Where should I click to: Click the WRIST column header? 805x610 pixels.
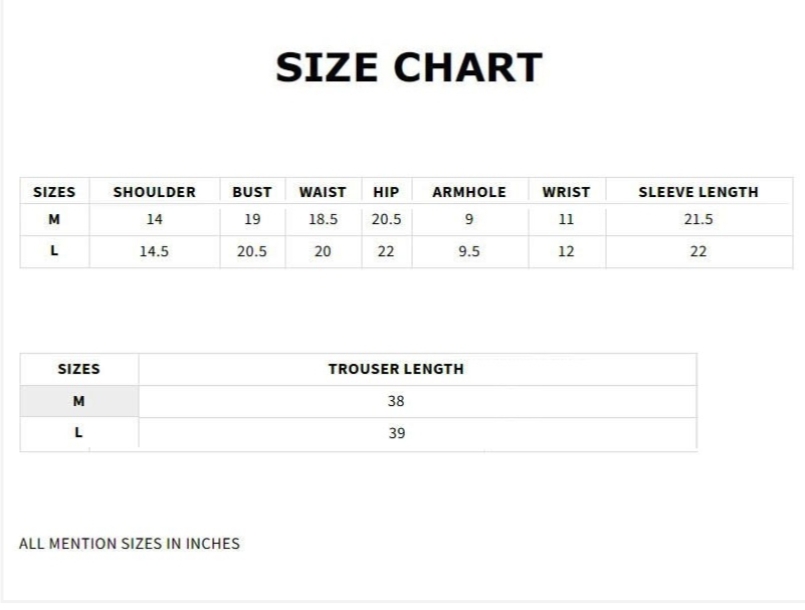566,192
